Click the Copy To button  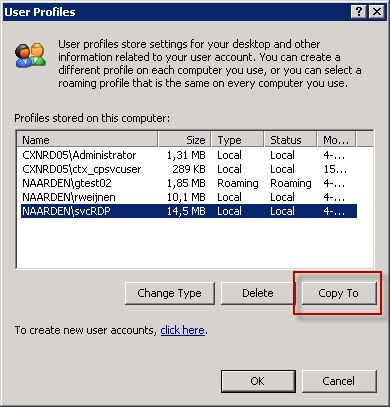click(339, 293)
